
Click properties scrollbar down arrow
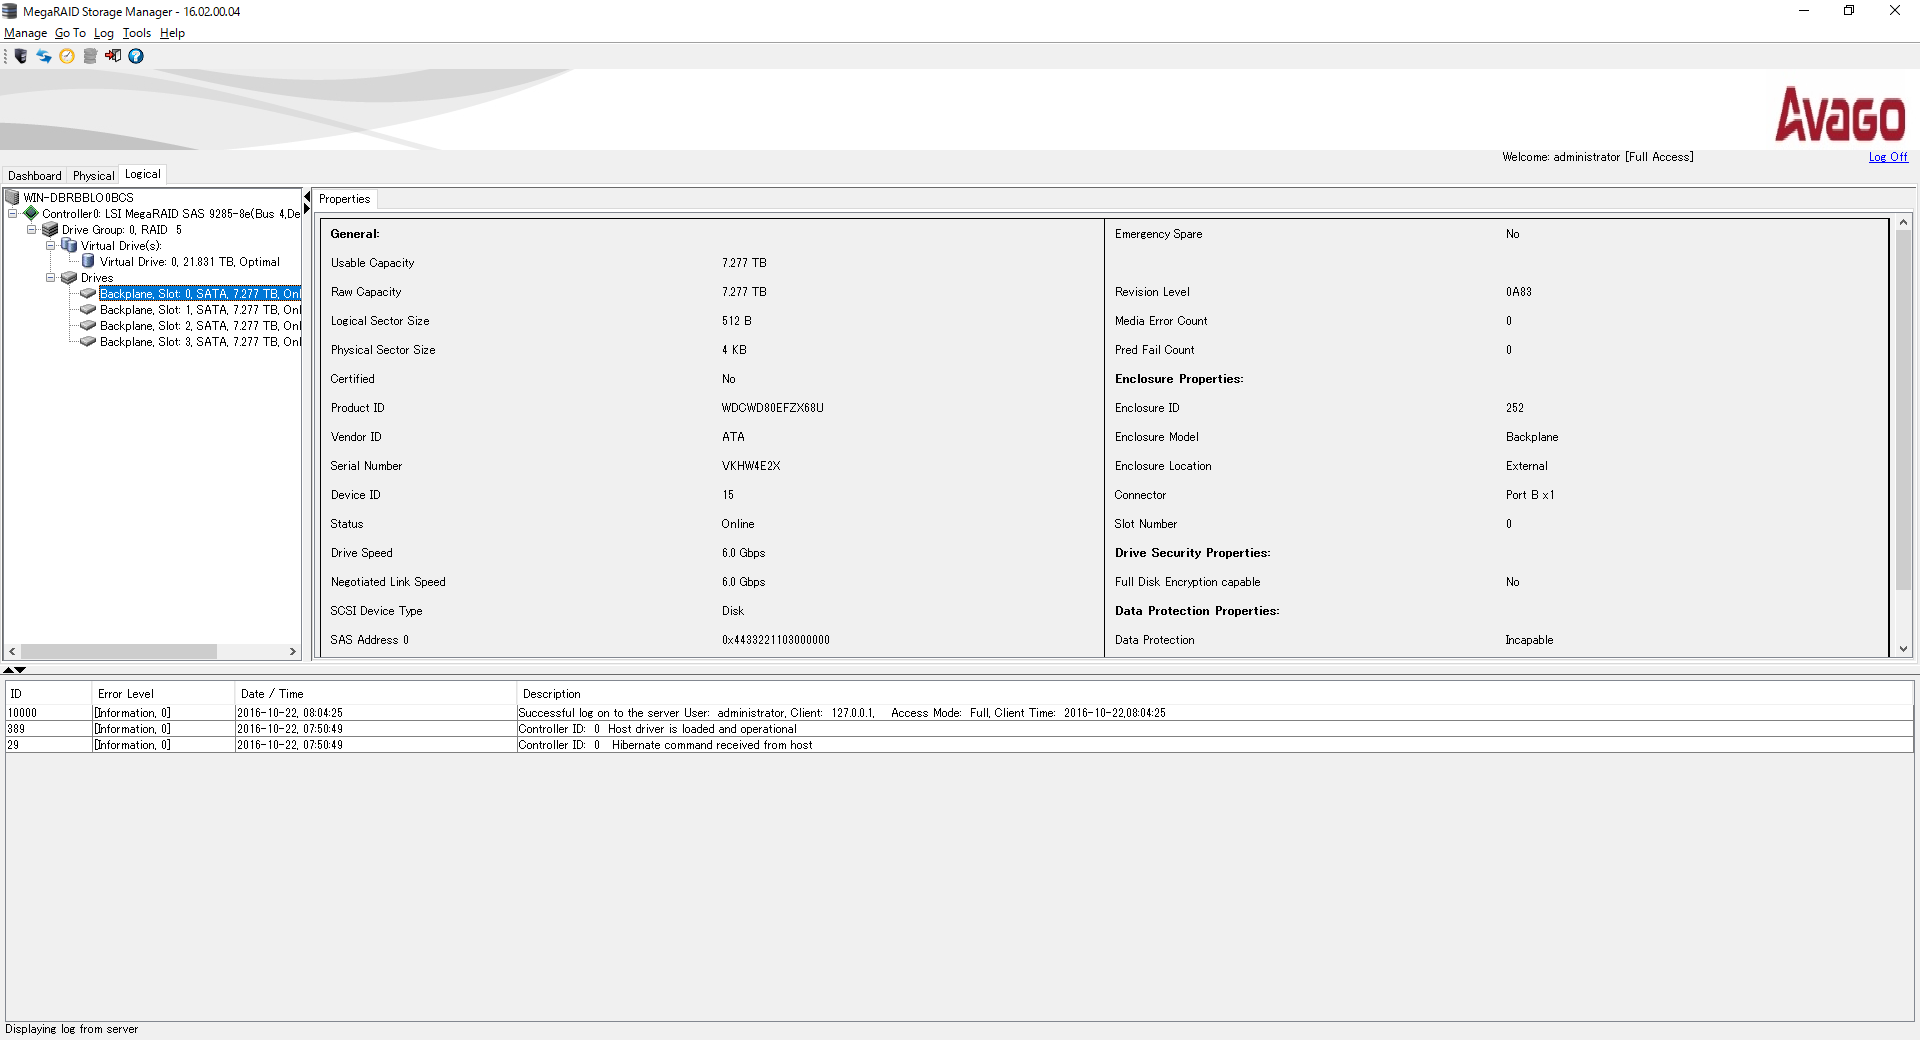[x=1903, y=649]
